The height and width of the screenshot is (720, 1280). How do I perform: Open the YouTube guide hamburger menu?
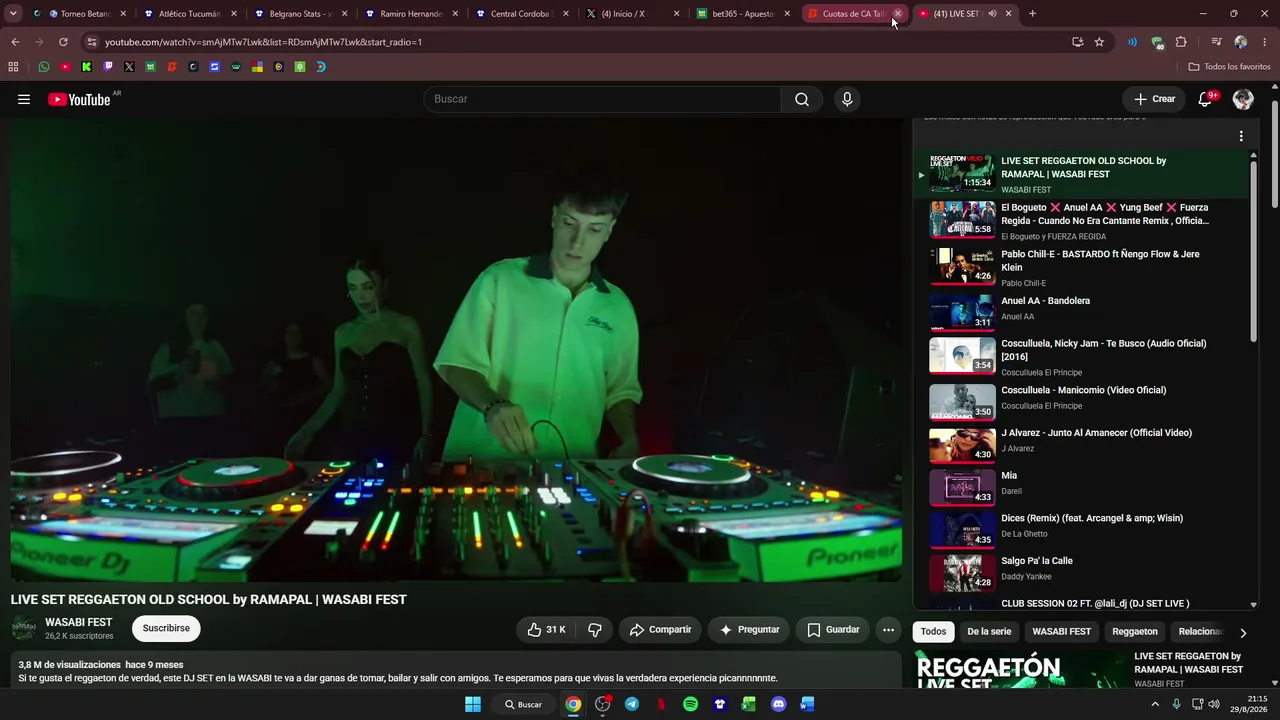point(24,99)
